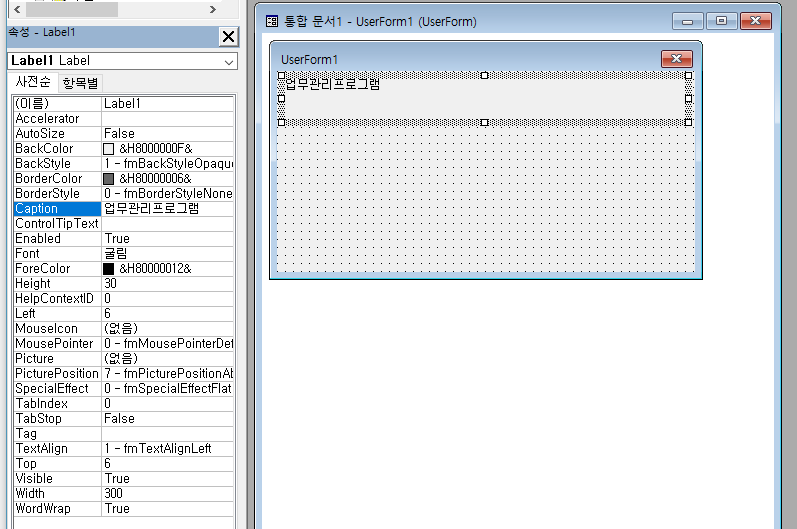Click the label's top-center sizing handle
Screen dimensions: 797x529
(484, 75)
